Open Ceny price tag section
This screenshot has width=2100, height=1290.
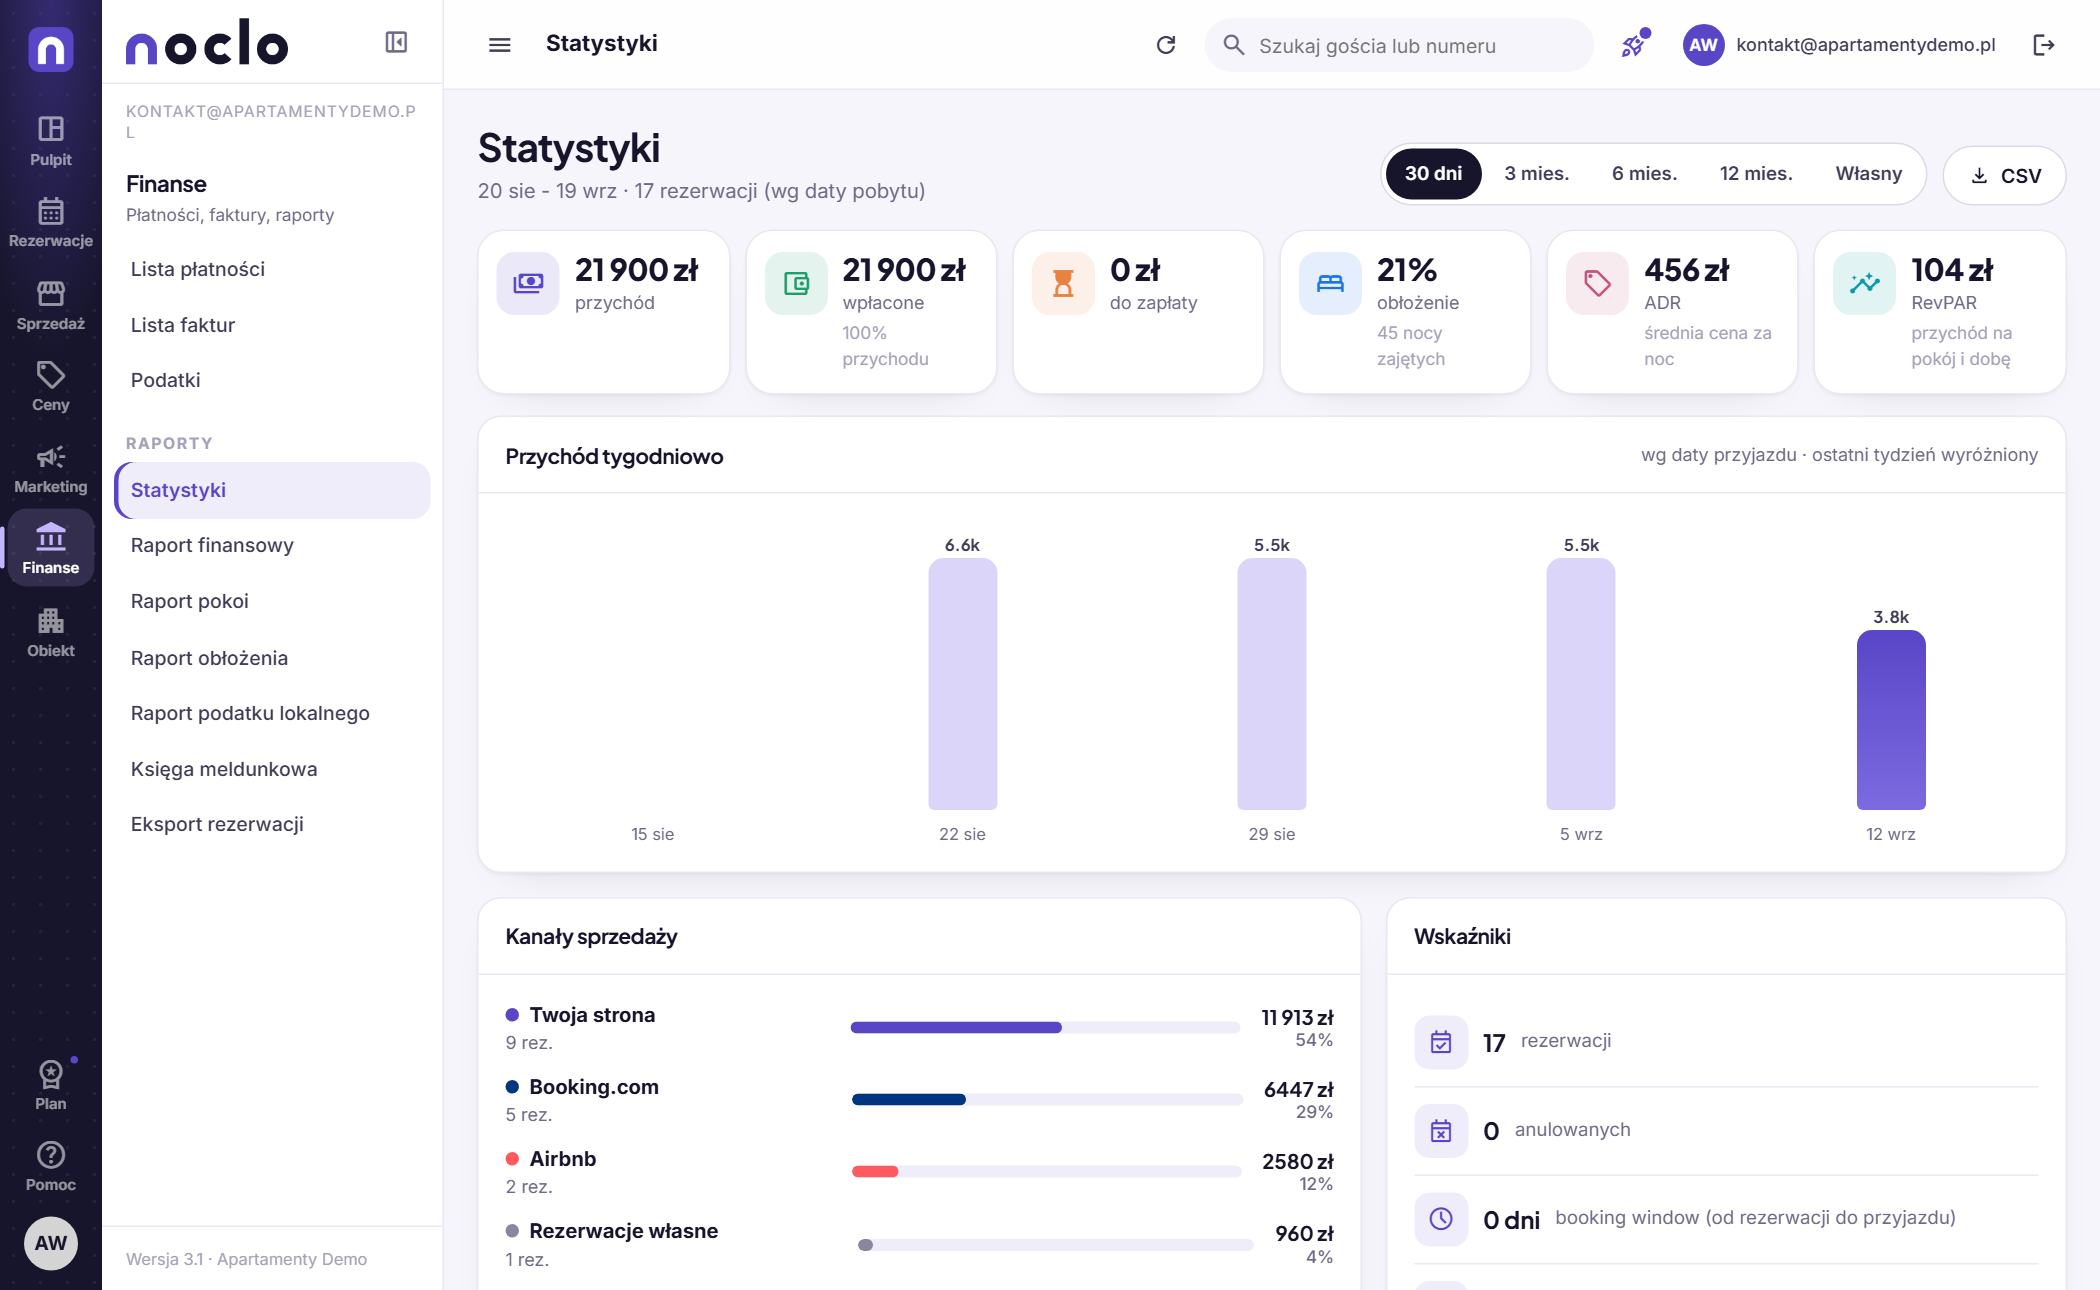pos(50,387)
